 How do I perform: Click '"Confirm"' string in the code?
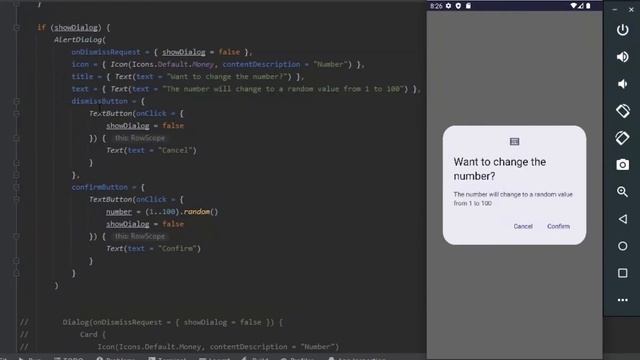click(177, 248)
